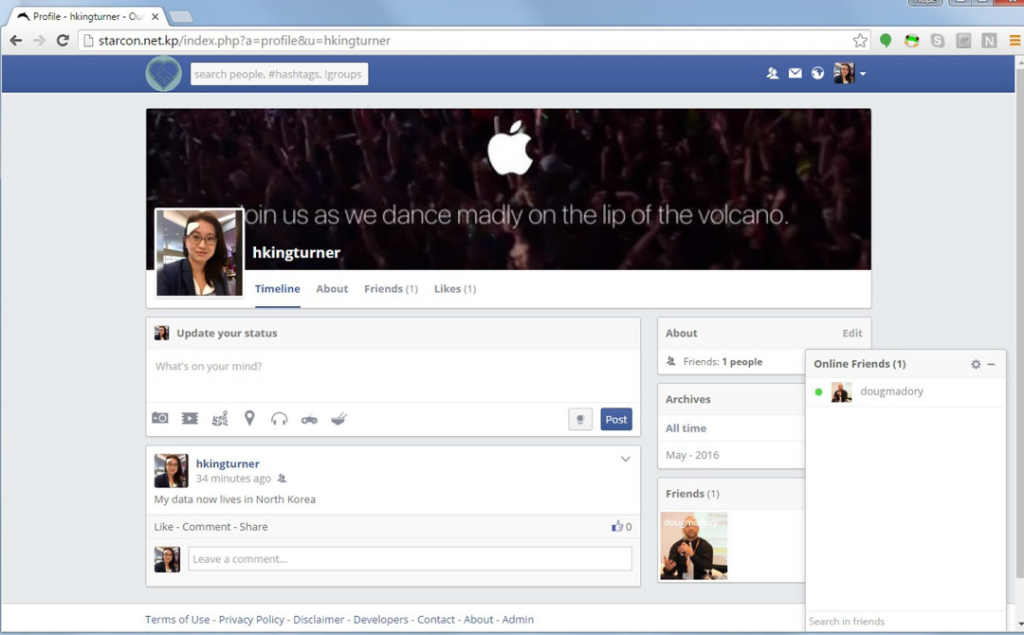Open the Privacy Policy footer link
Viewport: 1024px width, 635px height.
point(251,619)
